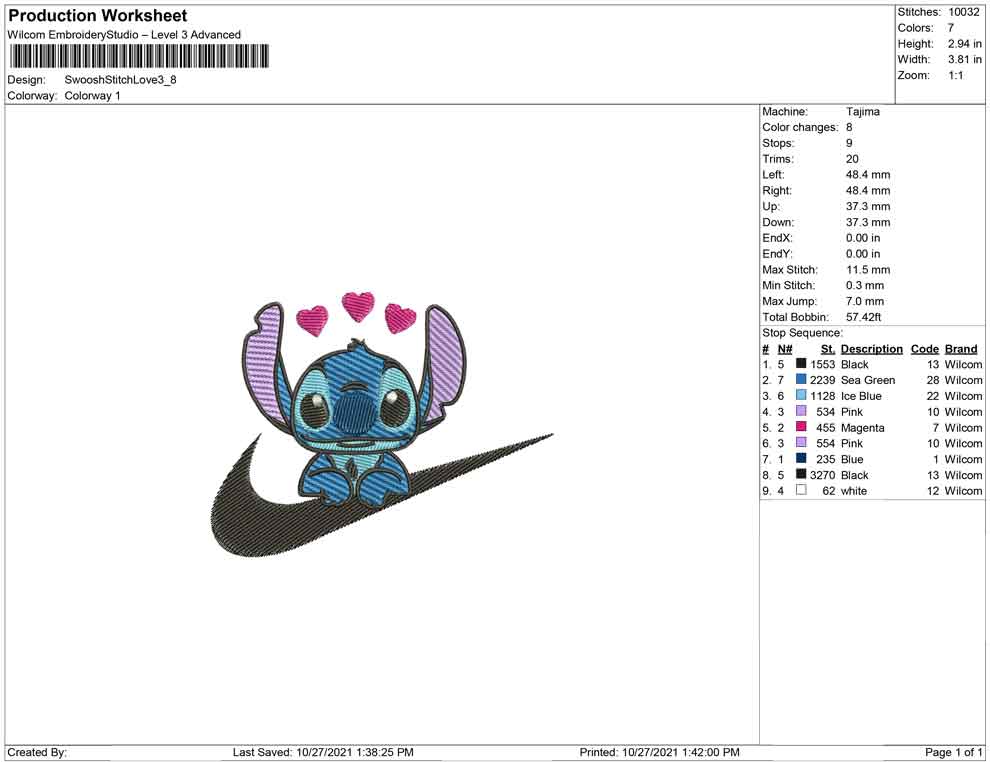Click the 'Stops:' label

[778, 143]
